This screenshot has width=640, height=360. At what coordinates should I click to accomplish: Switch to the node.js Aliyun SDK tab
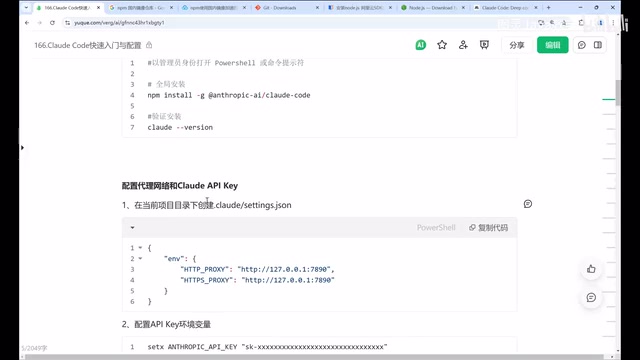360,8
